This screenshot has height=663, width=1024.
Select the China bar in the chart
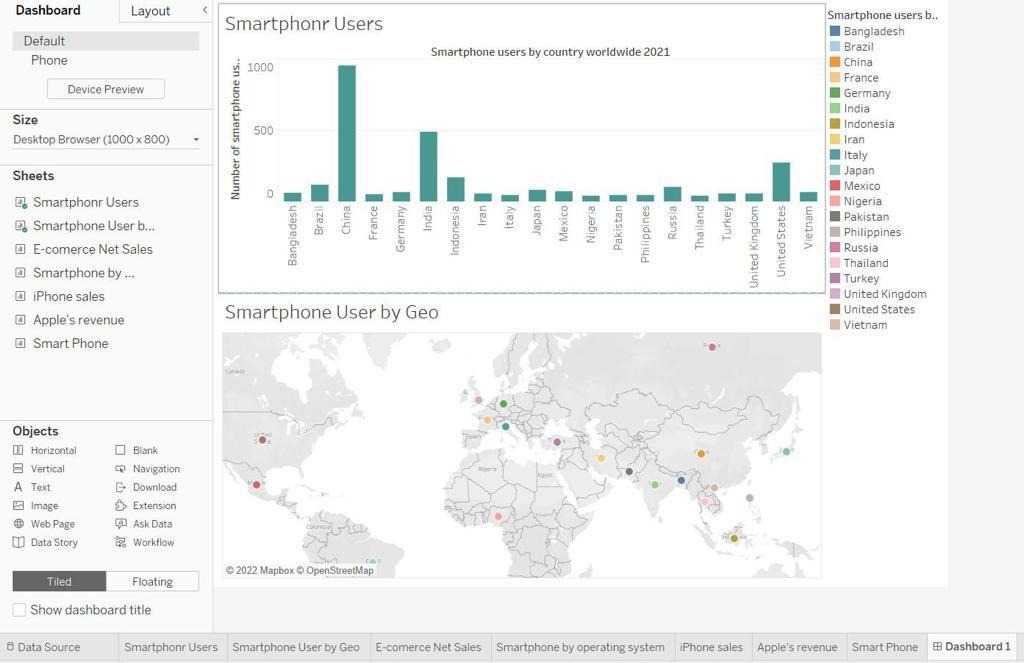[347, 133]
